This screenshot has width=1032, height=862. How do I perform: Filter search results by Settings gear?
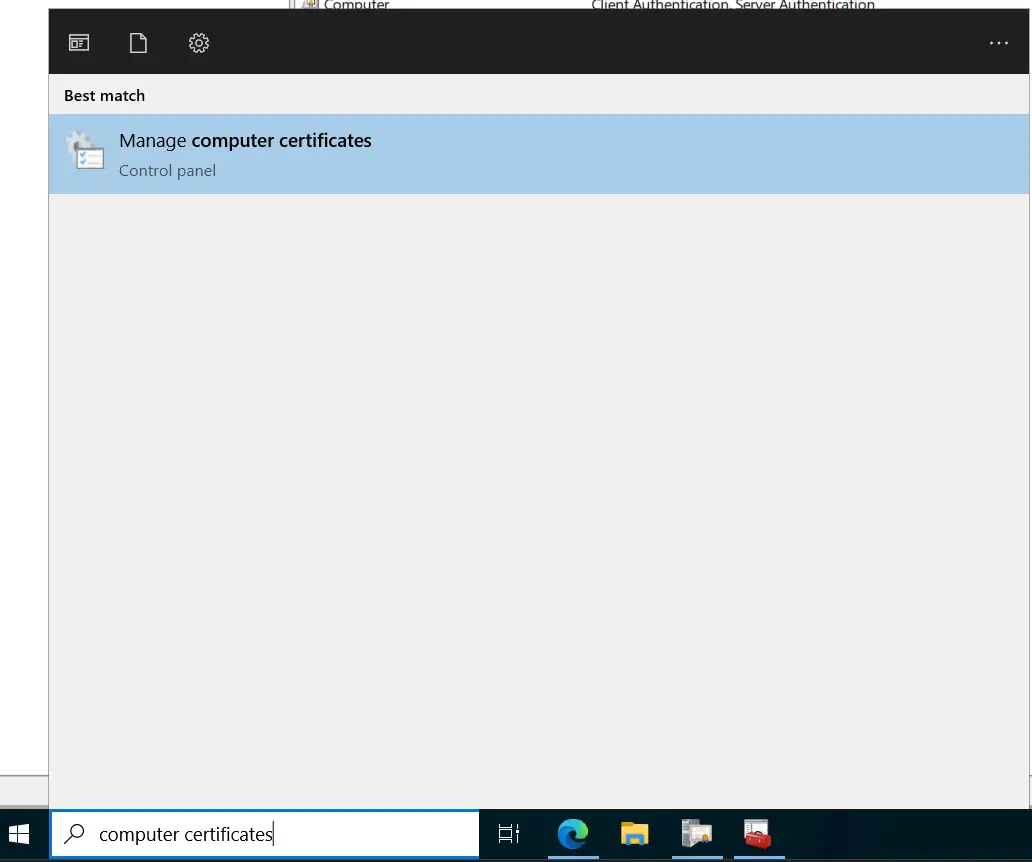198,43
